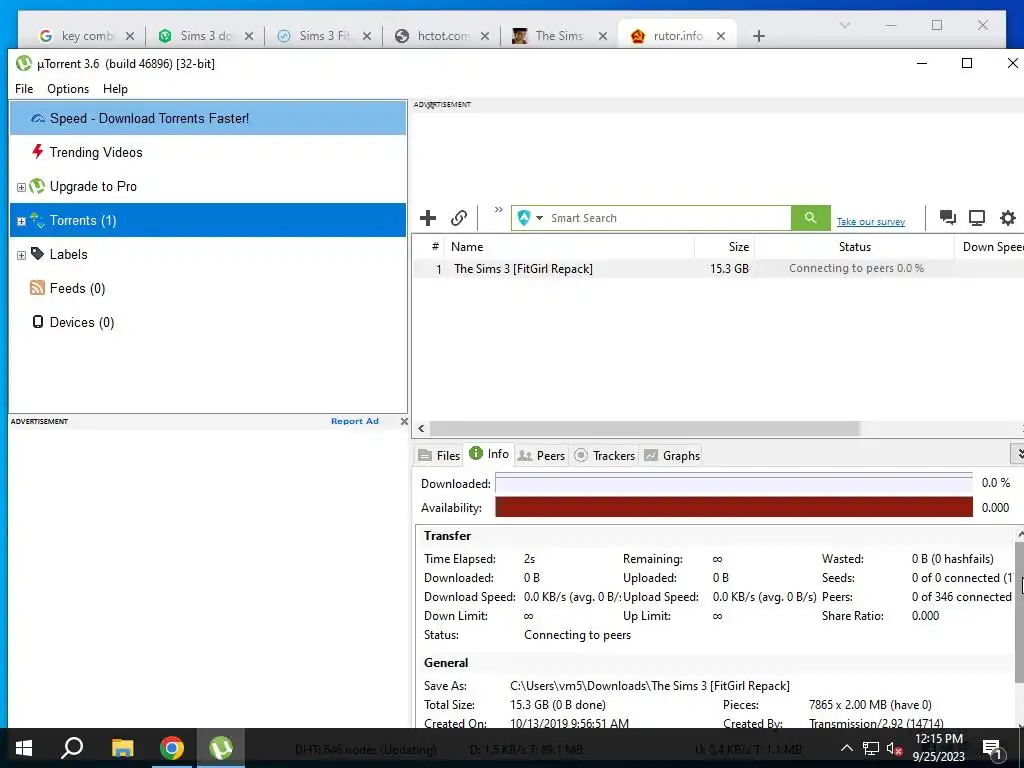Open a new Chrome tab
This screenshot has height=768, width=1024.
(x=758, y=36)
